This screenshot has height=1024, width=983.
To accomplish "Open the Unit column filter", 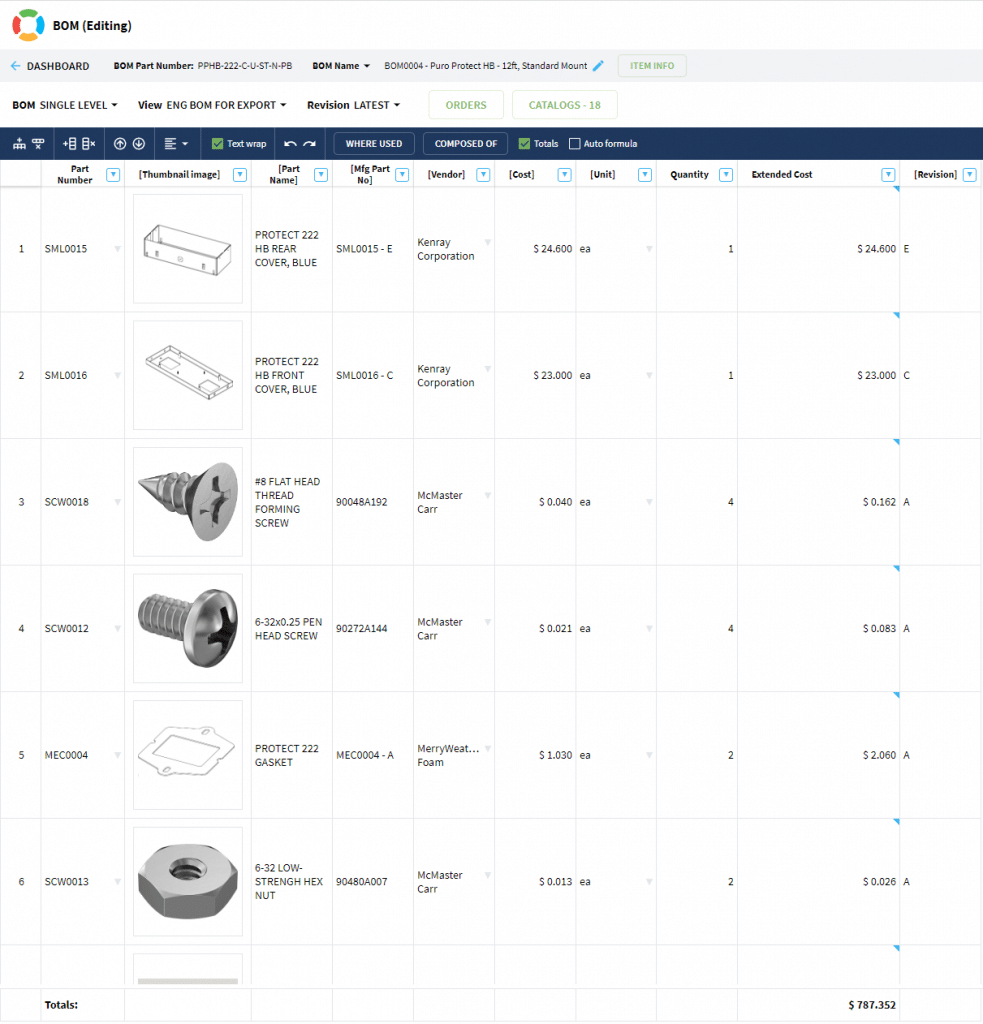I will [645, 174].
